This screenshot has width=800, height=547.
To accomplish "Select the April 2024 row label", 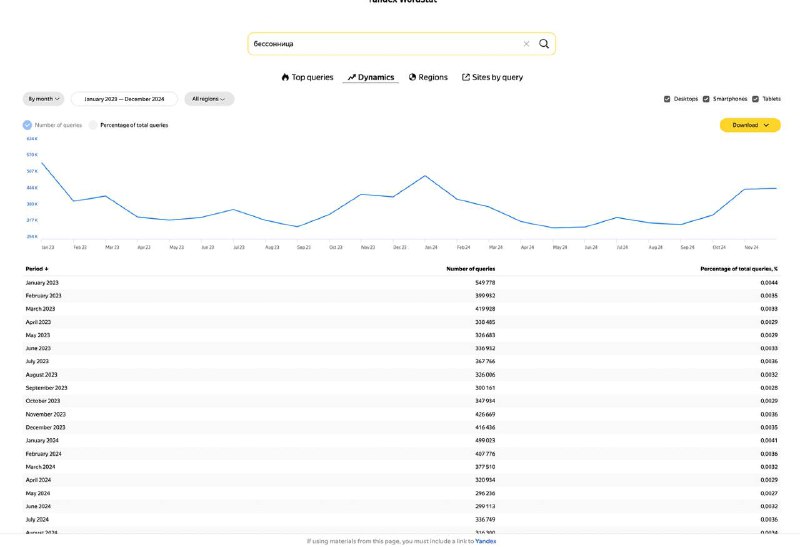I will (38, 480).
